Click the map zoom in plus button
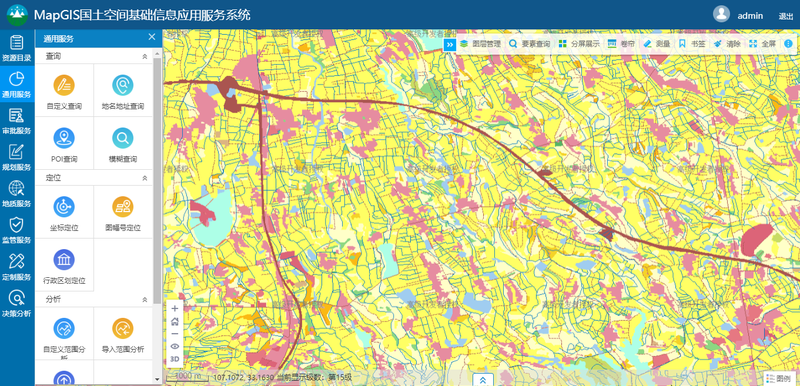Viewport: 800px width, 386px height. pyautogui.click(x=174, y=308)
